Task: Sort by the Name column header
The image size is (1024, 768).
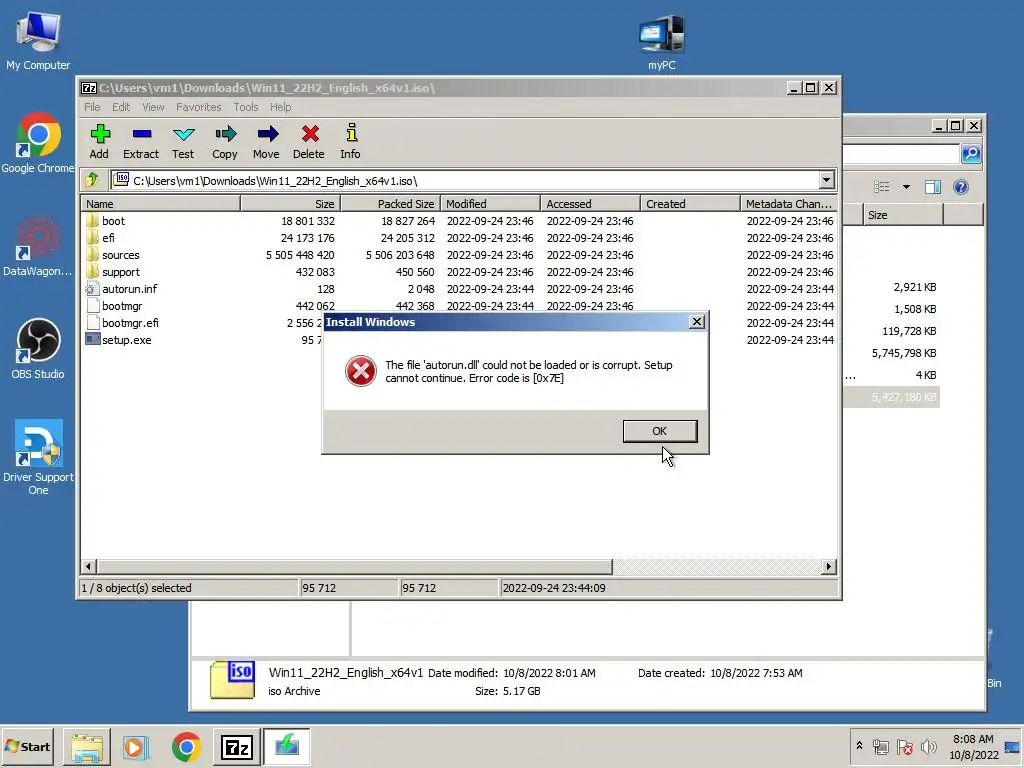Action: coord(161,204)
